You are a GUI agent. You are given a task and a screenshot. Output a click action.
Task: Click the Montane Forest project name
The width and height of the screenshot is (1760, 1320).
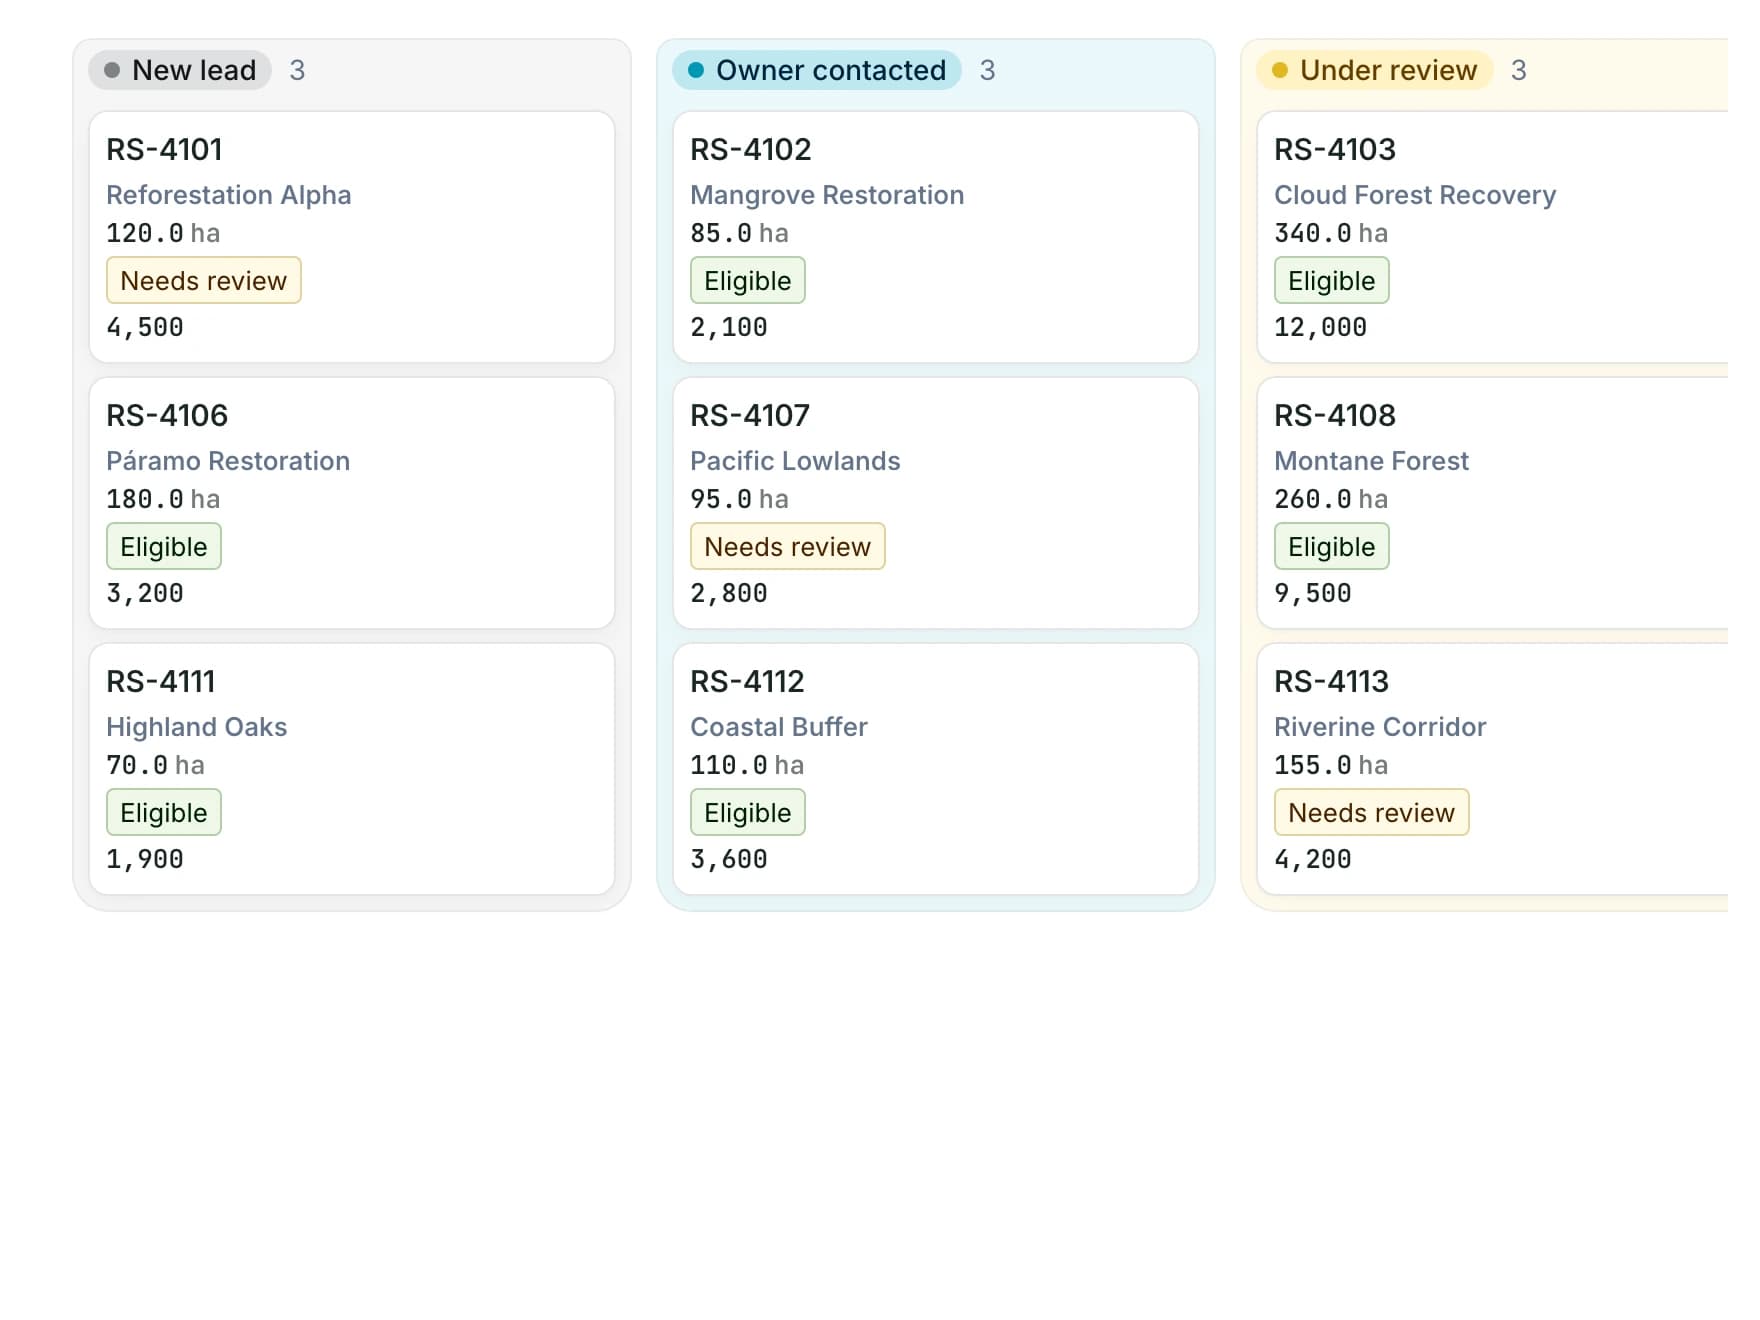(1371, 461)
